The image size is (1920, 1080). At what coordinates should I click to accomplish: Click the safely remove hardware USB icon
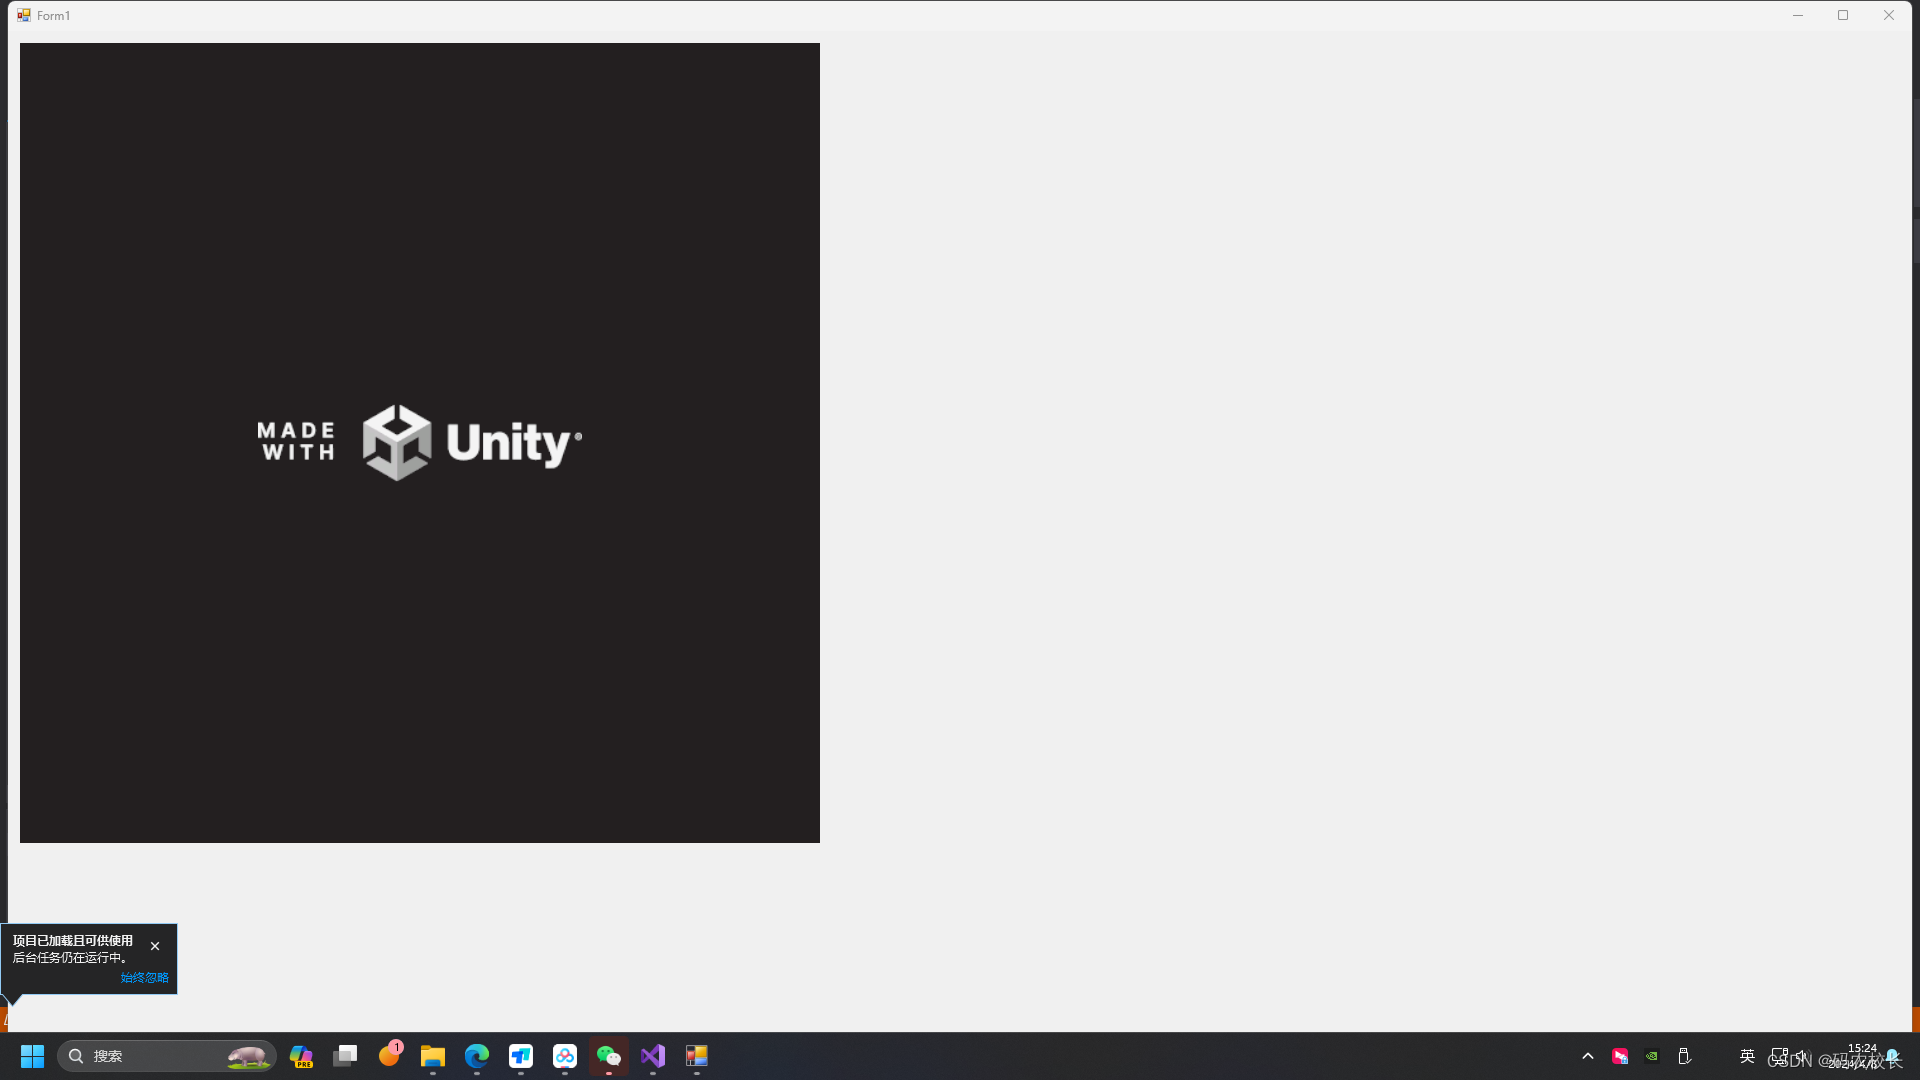[x=1684, y=1056]
